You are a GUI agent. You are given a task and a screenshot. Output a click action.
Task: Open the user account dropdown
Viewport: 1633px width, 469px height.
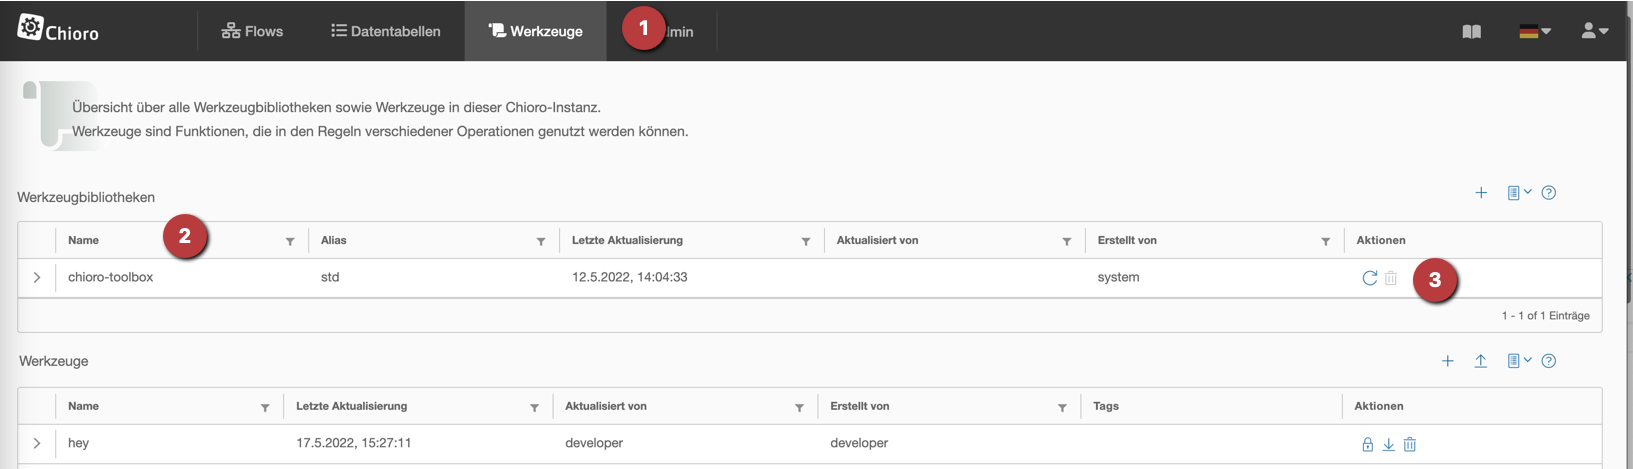(1594, 32)
